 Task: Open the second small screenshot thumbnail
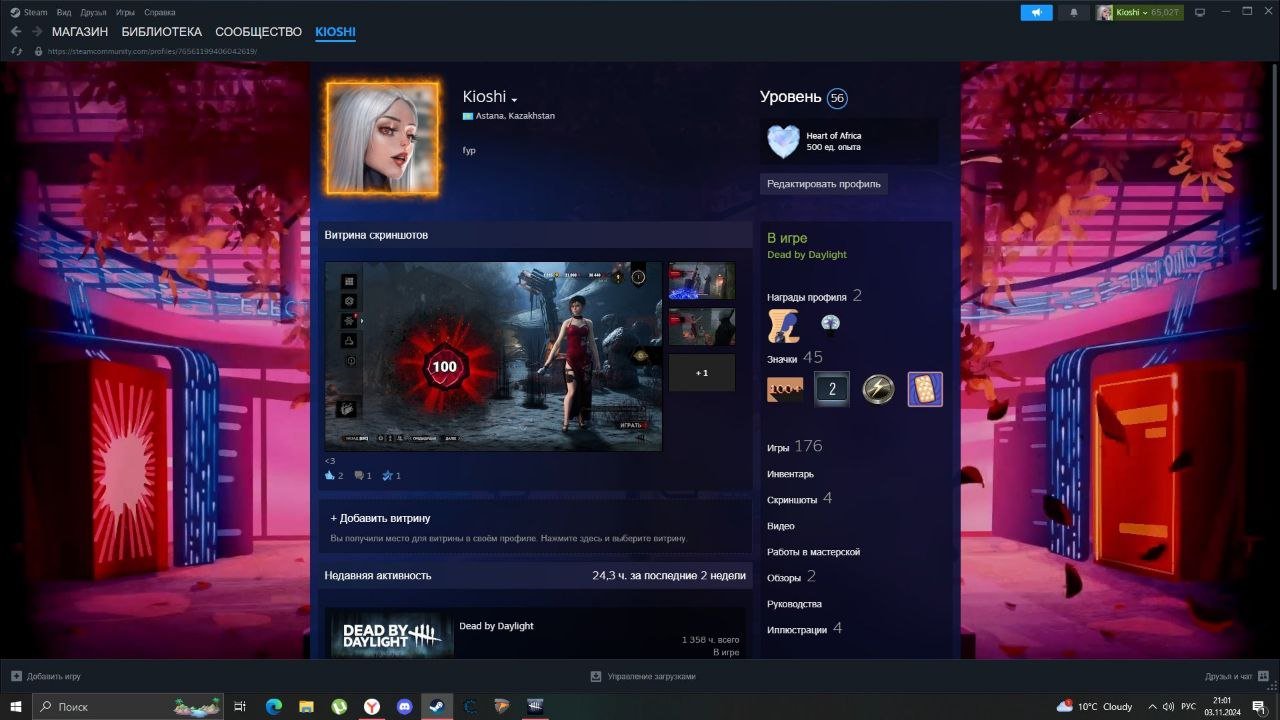pos(701,326)
